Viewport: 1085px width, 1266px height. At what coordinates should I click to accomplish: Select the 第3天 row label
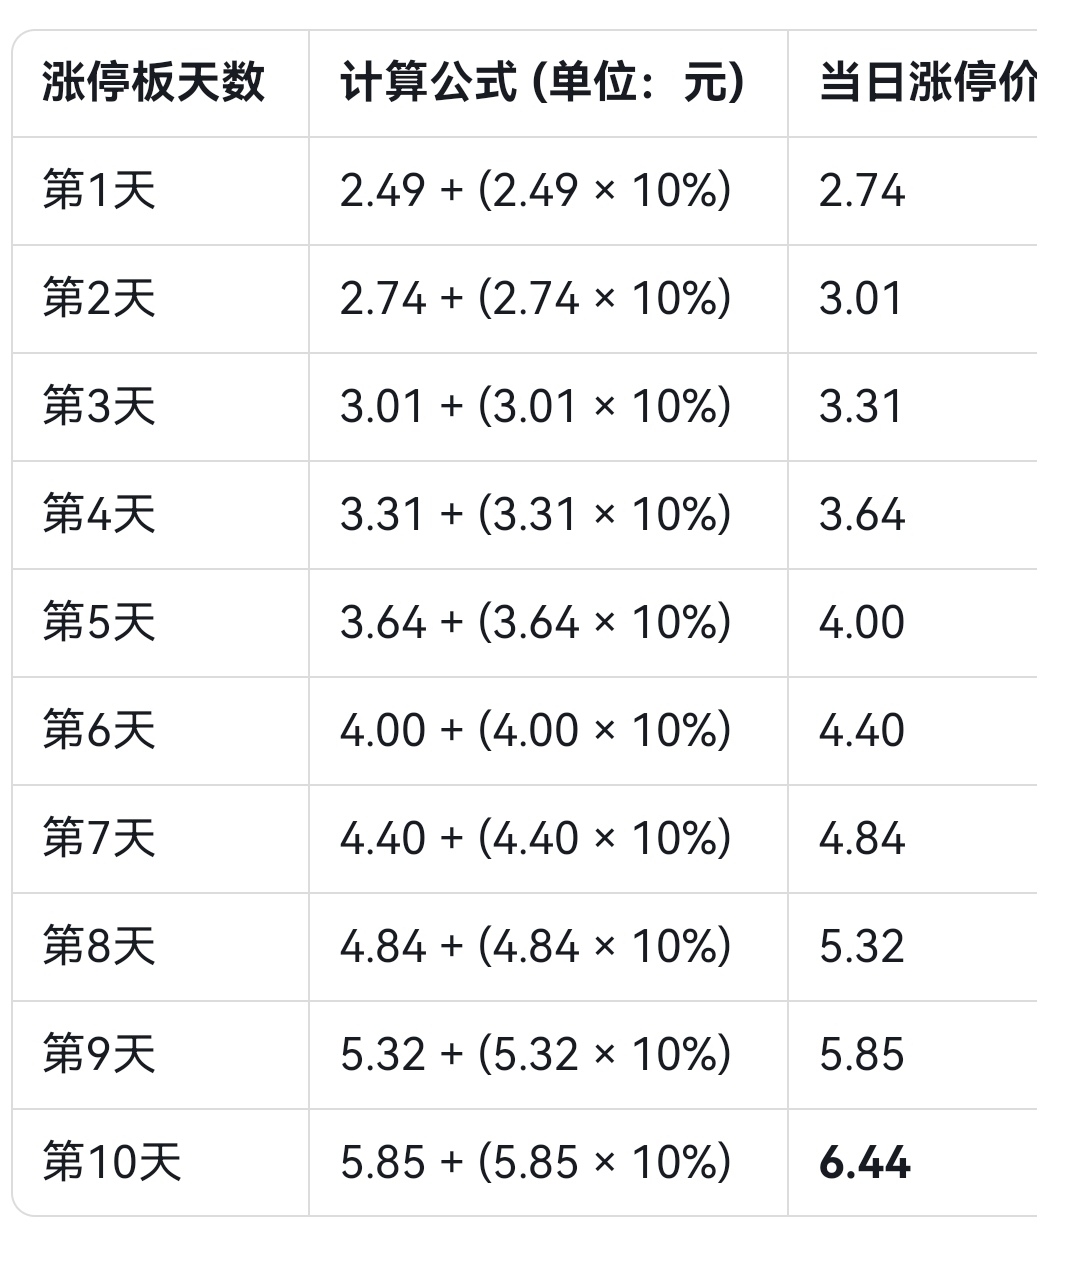pyautogui.click(x=99, y=407)
